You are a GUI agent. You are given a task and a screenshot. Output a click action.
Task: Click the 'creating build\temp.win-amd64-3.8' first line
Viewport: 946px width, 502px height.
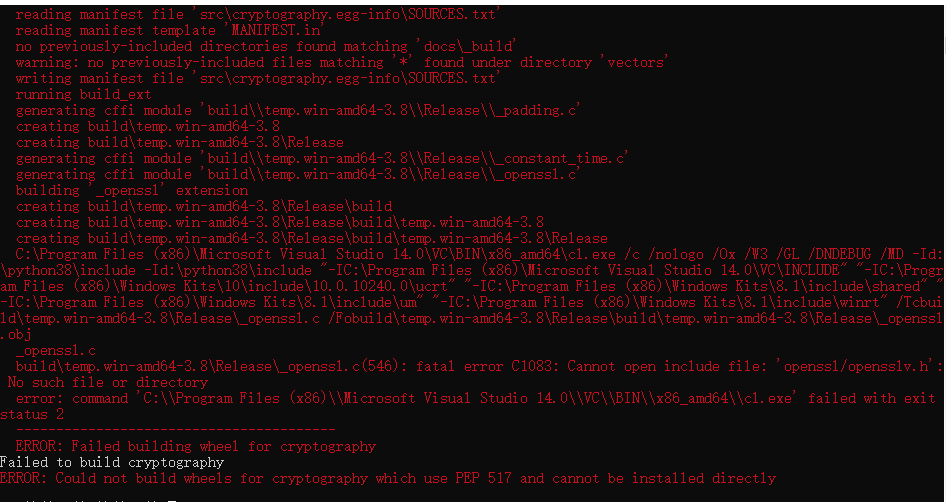click(x=148, y=127)
